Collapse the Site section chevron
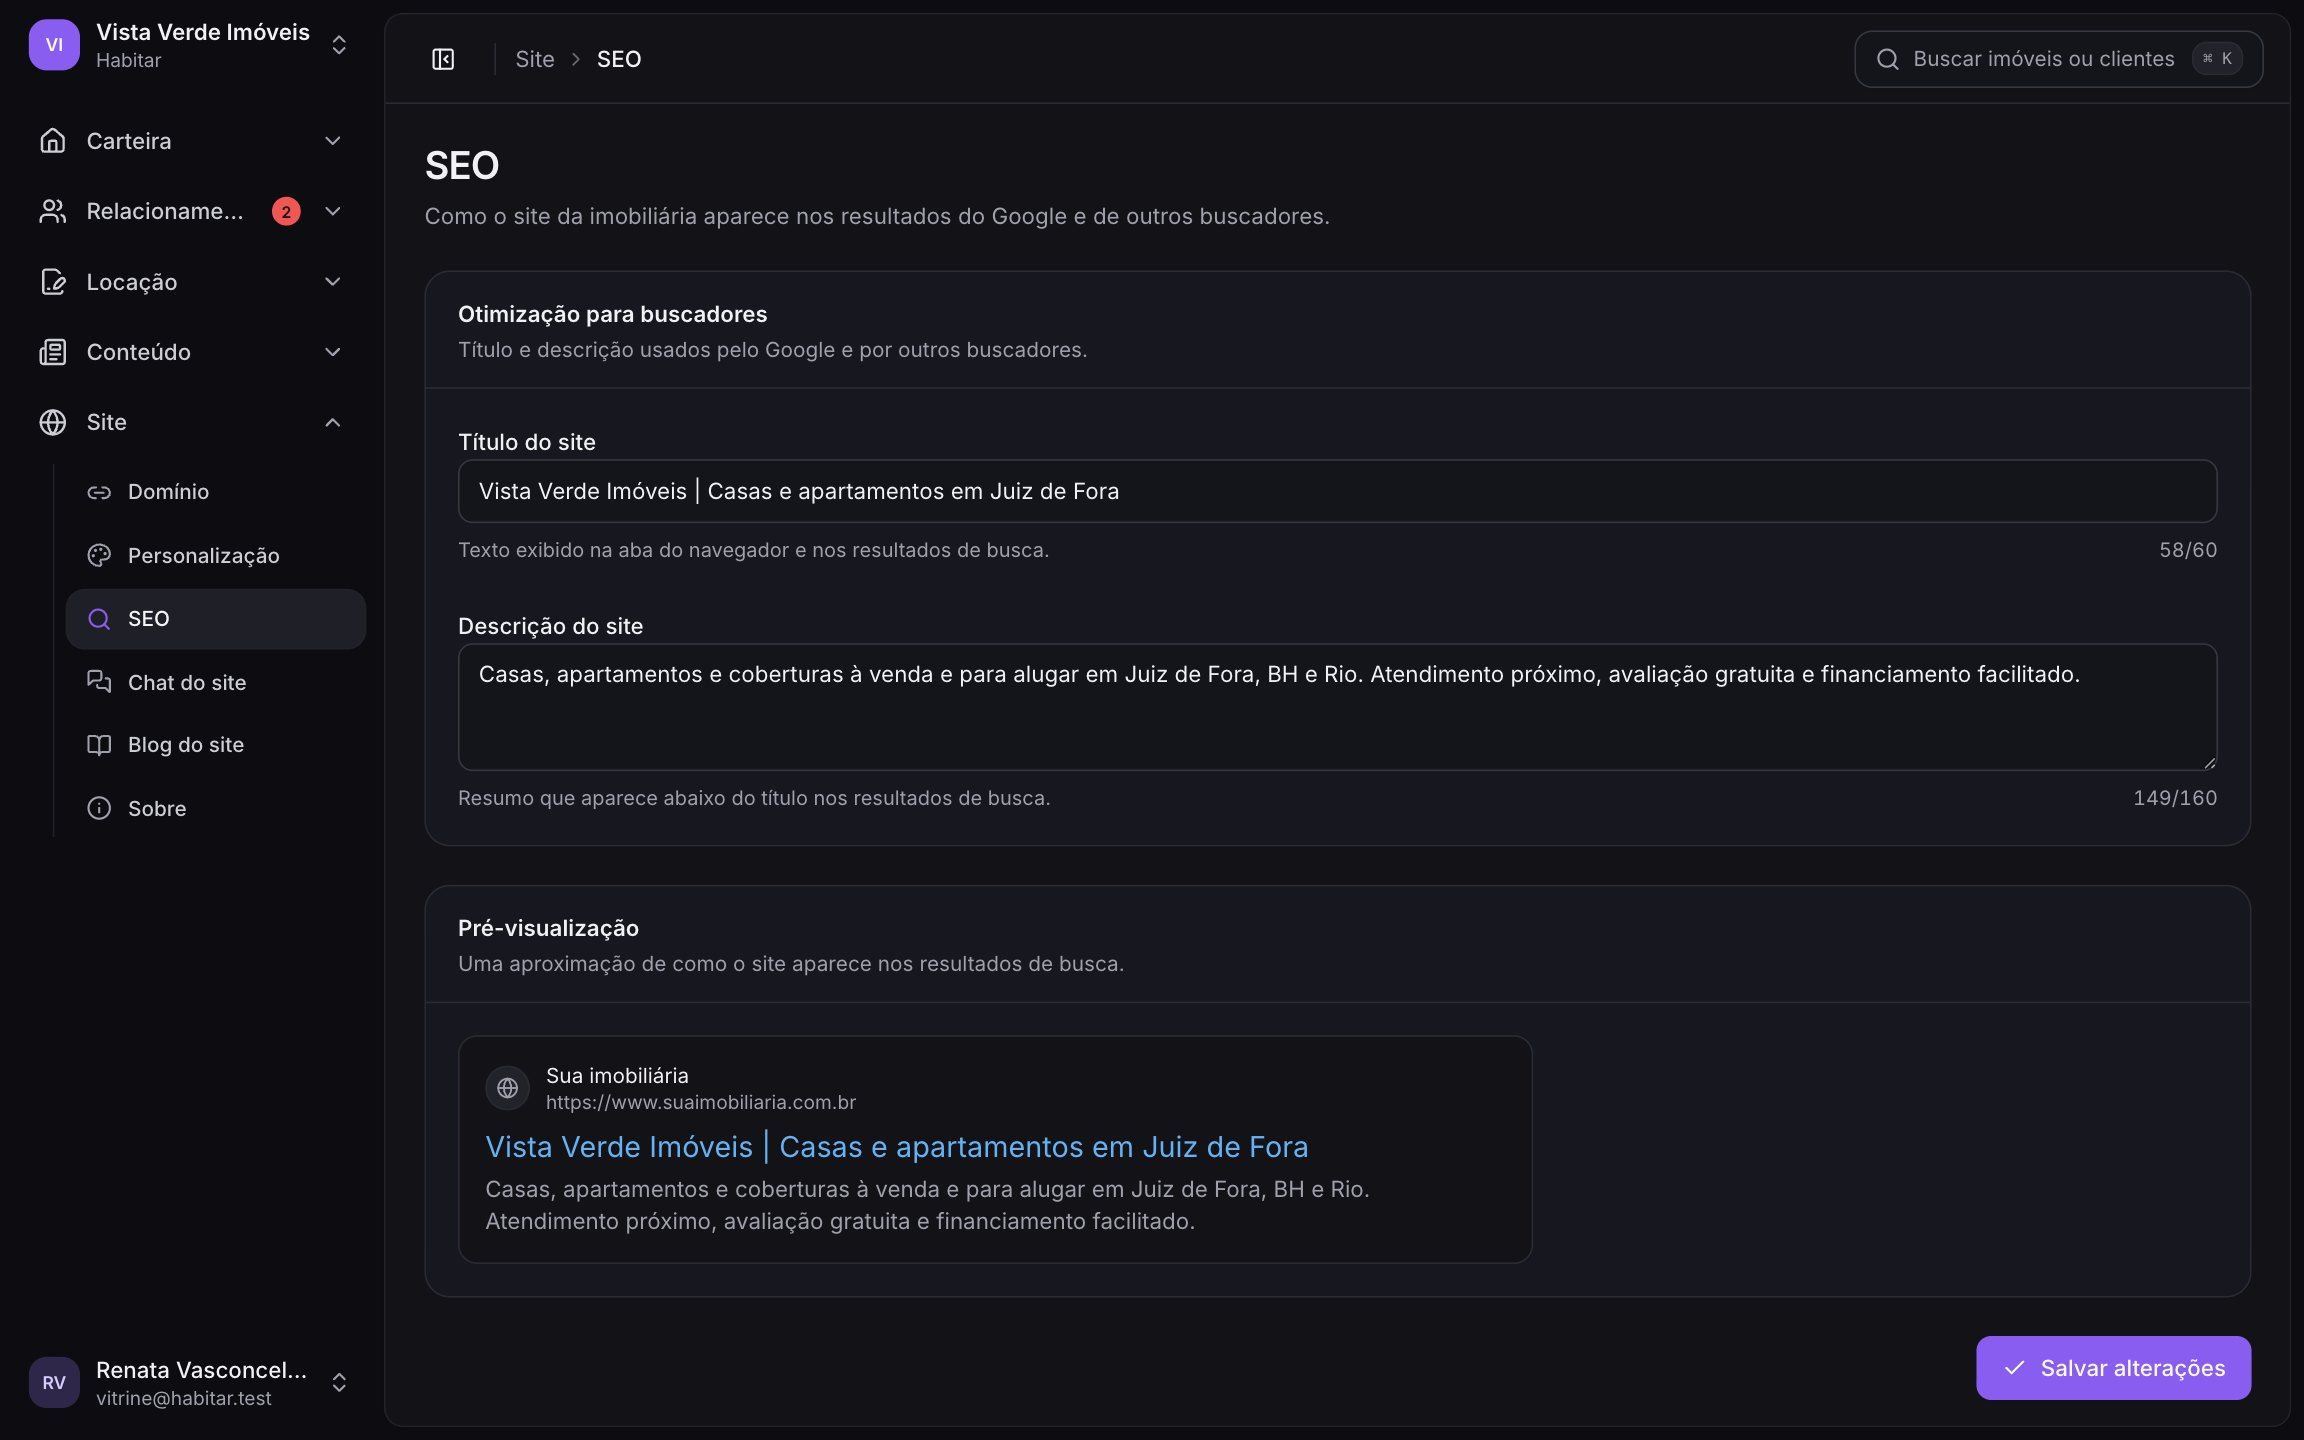The width and height of the screenshot is (2304, 1440). [333, 422]
